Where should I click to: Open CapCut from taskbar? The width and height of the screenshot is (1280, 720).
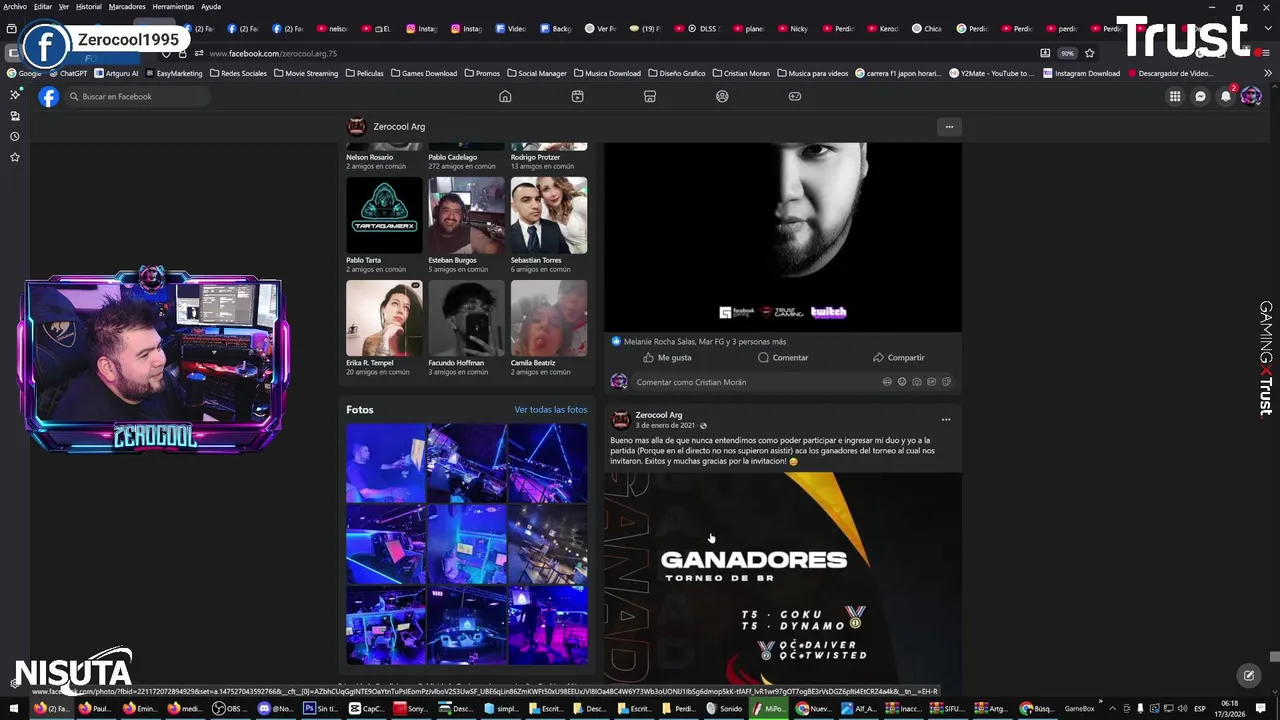tap(366, 708)
